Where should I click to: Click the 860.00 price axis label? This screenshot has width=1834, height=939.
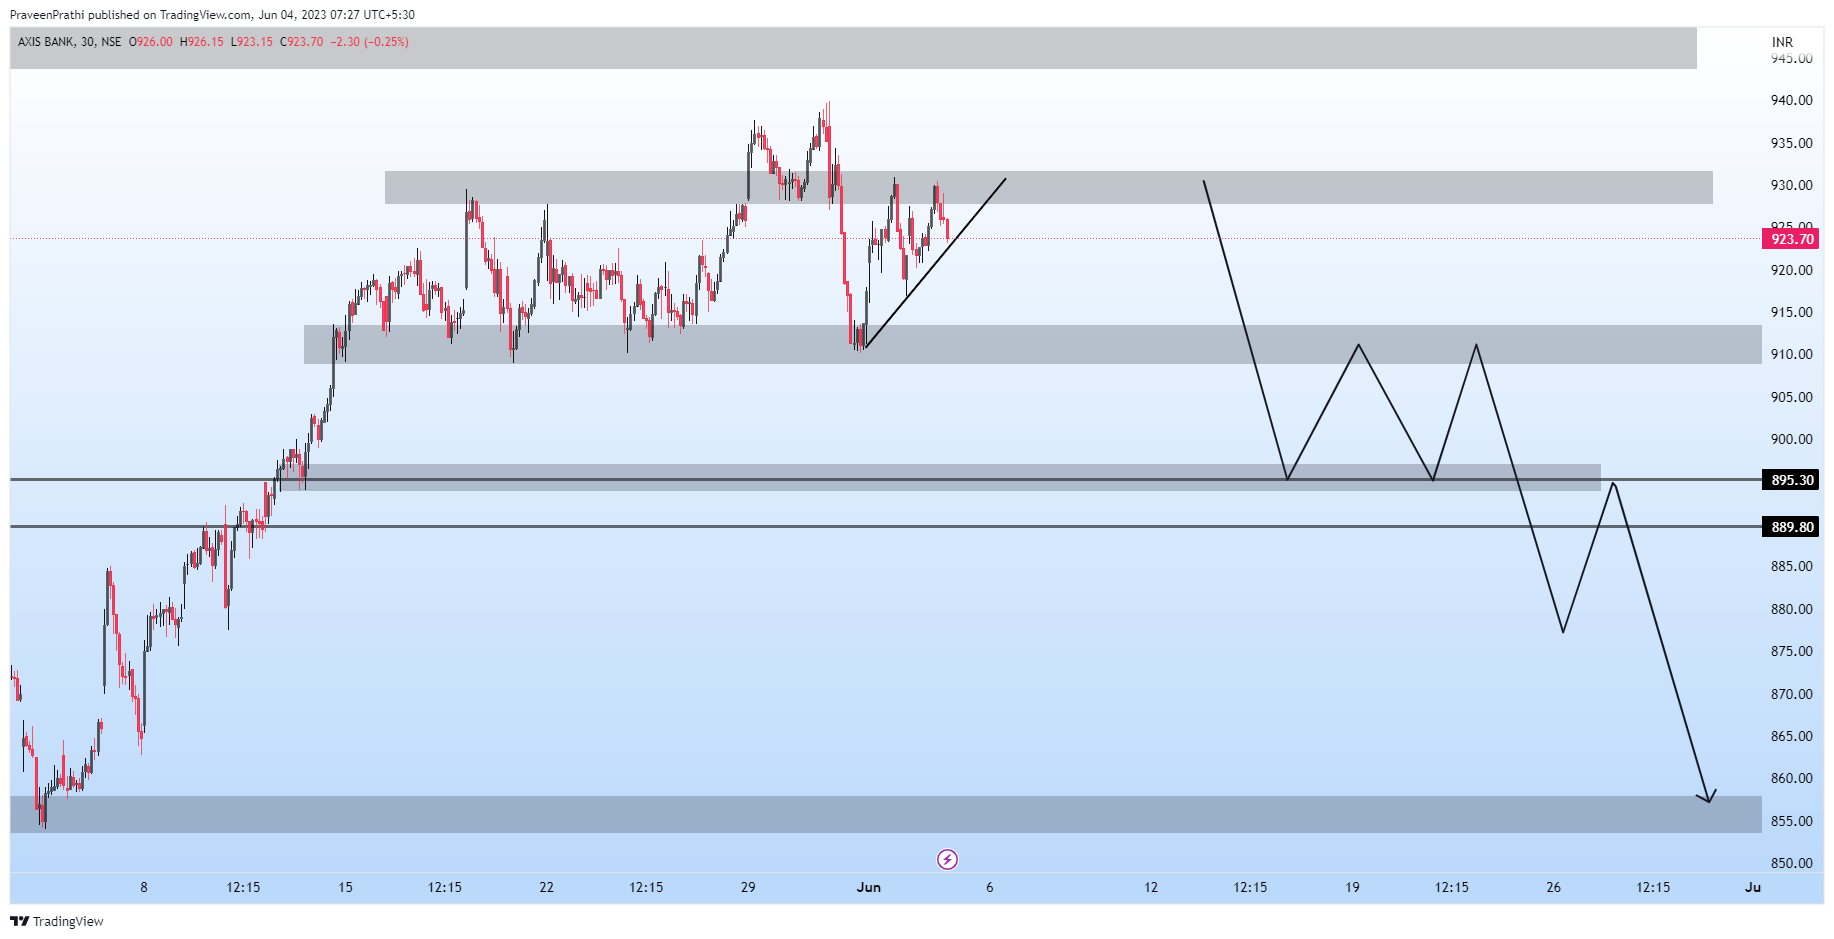[x=1791, y=778]
